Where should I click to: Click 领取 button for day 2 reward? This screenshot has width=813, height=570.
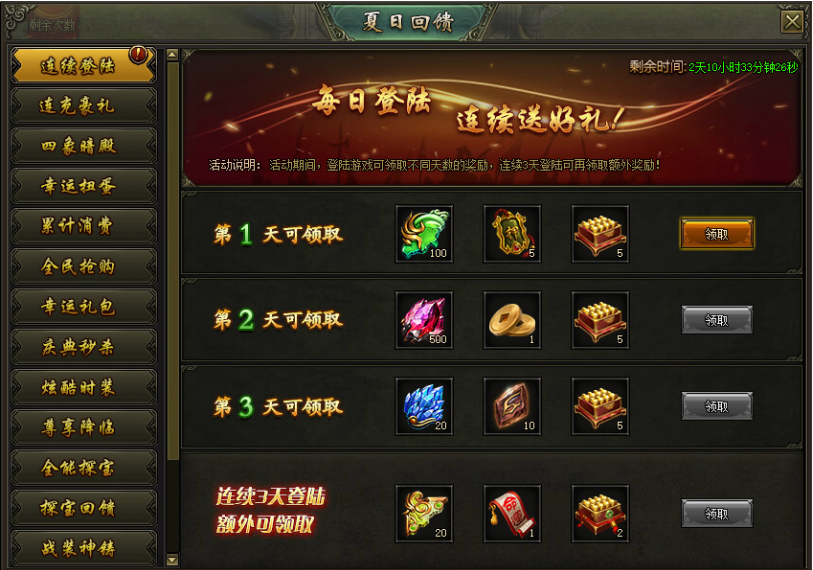click(x=717, y=320)
